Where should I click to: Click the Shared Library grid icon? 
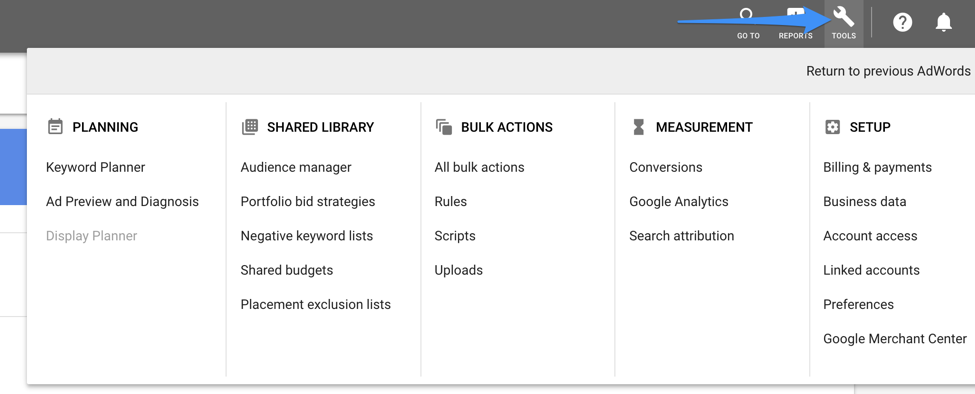(249, 127)
